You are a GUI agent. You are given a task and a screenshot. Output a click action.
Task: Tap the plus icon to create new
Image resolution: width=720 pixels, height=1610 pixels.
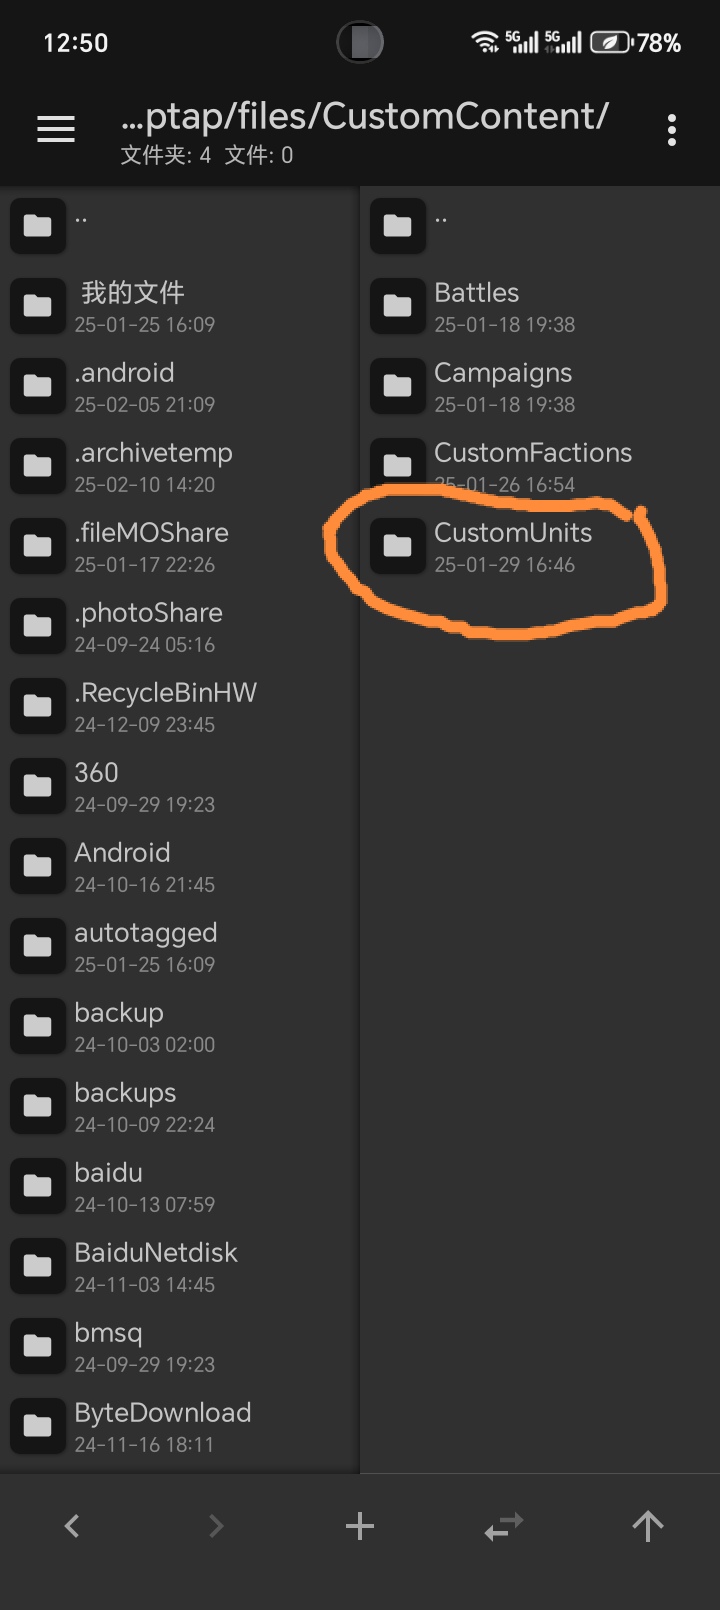pyautogui.click(x=360, y=1526)
